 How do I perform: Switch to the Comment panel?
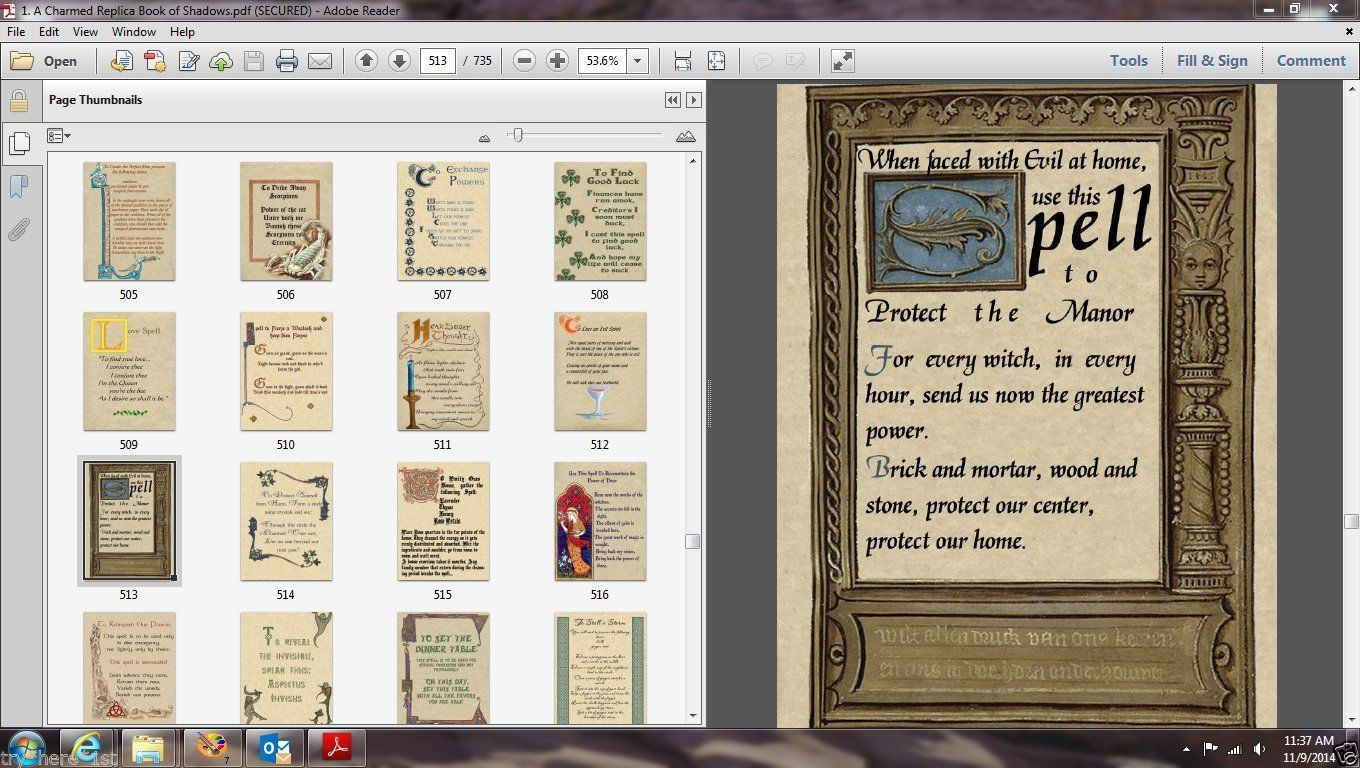(x=1311, y=60)
